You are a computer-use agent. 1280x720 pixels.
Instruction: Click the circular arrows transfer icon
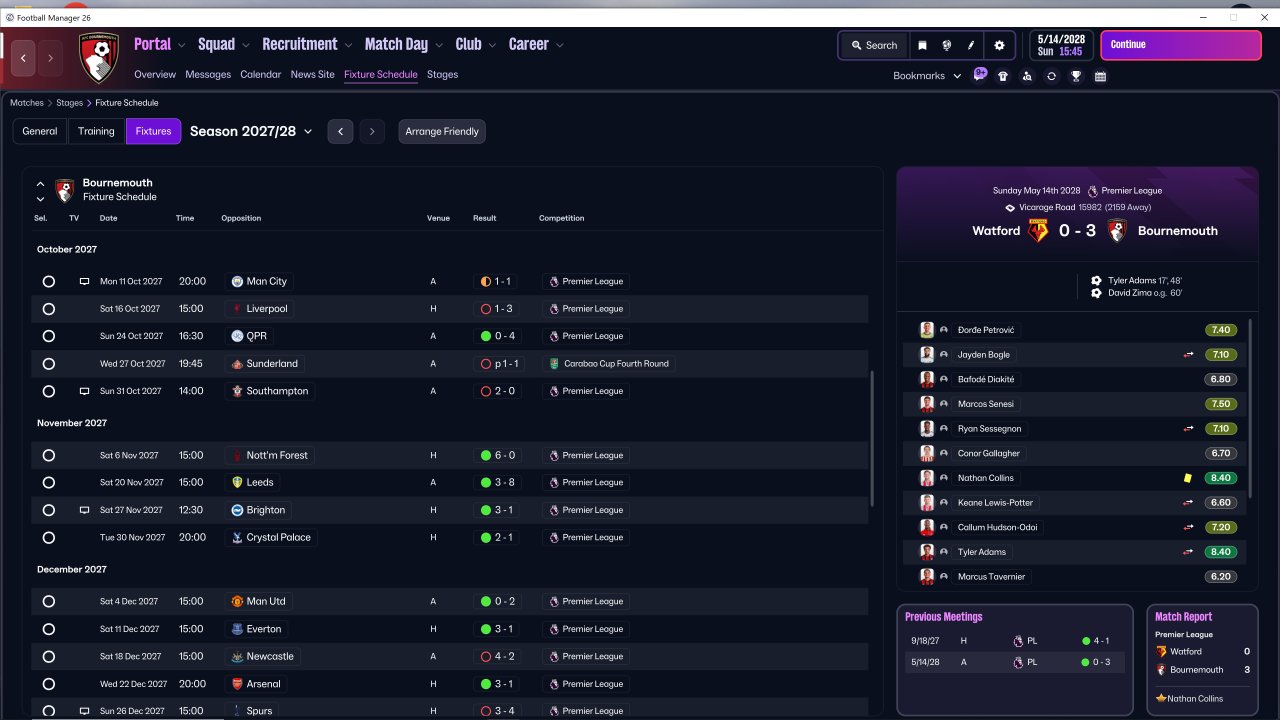pos(1051,76)
